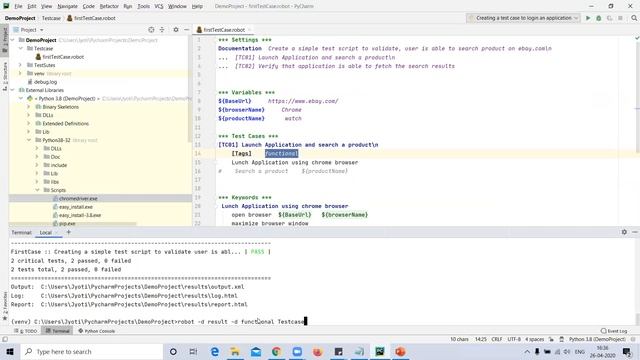The image size is (640, 360).
Task: Collapse the Python38-32 library root node
Action: coord(29,140)
